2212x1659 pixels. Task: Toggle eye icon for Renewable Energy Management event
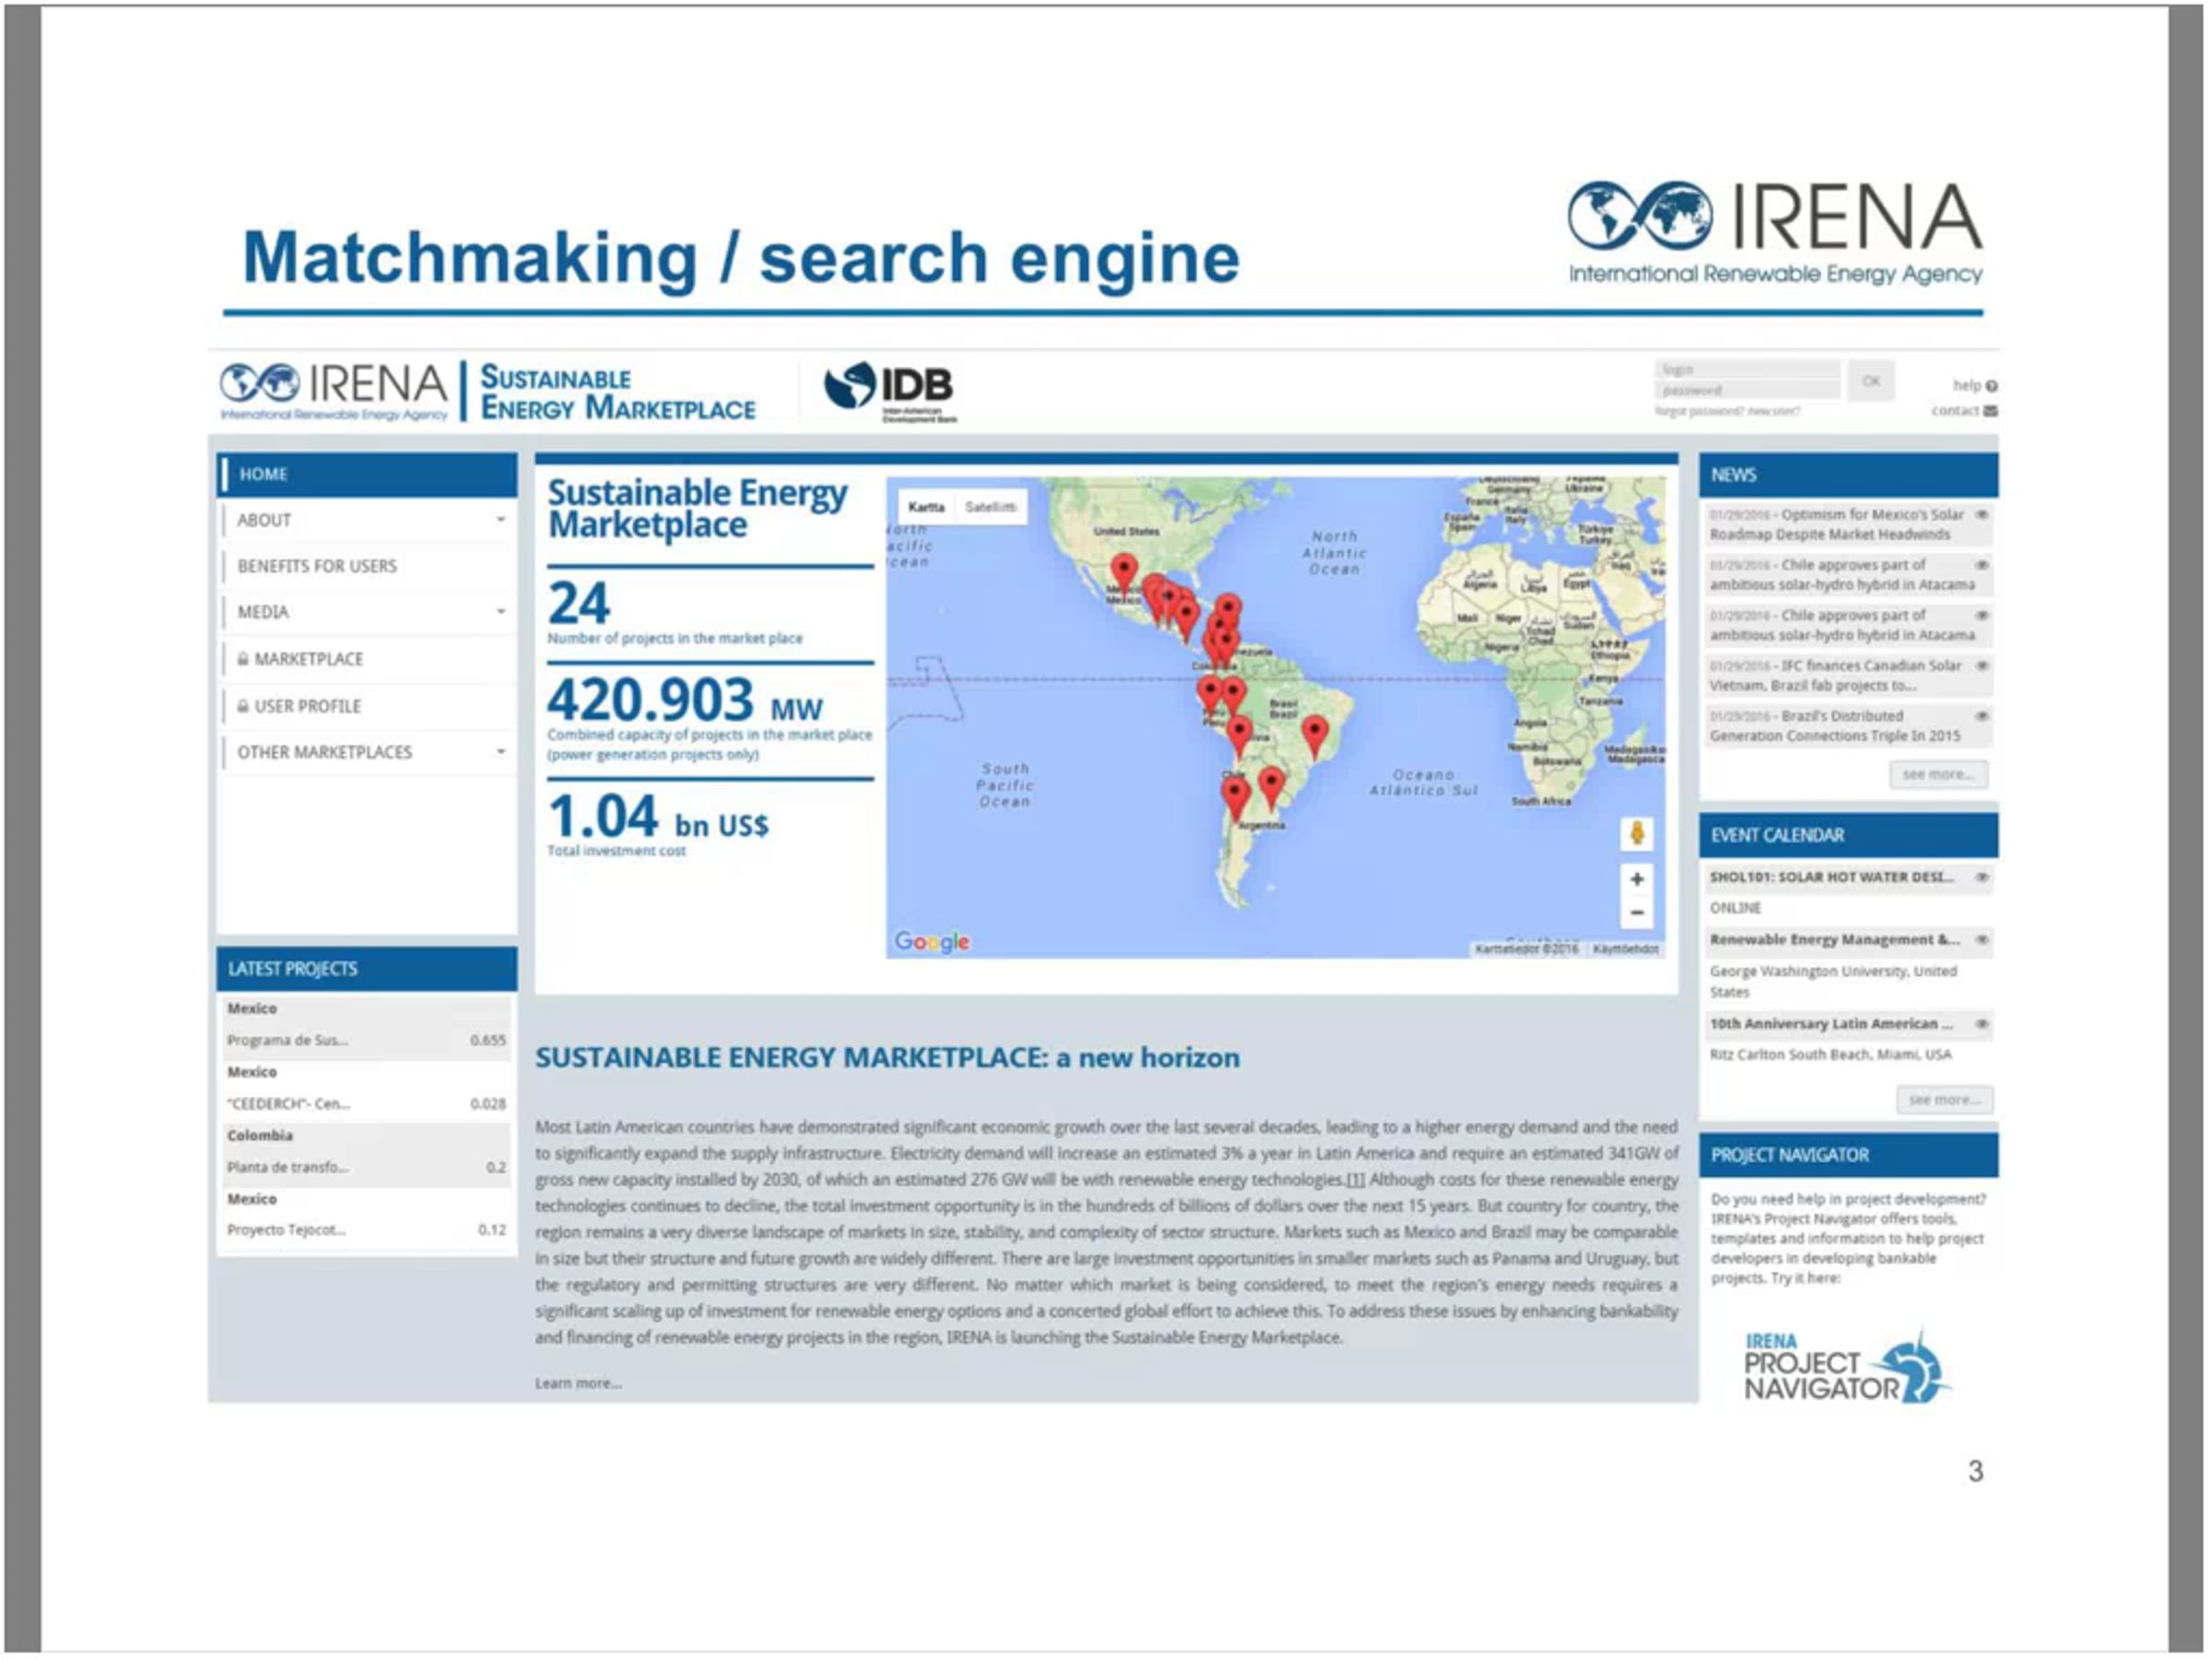tap(1981, 940)
